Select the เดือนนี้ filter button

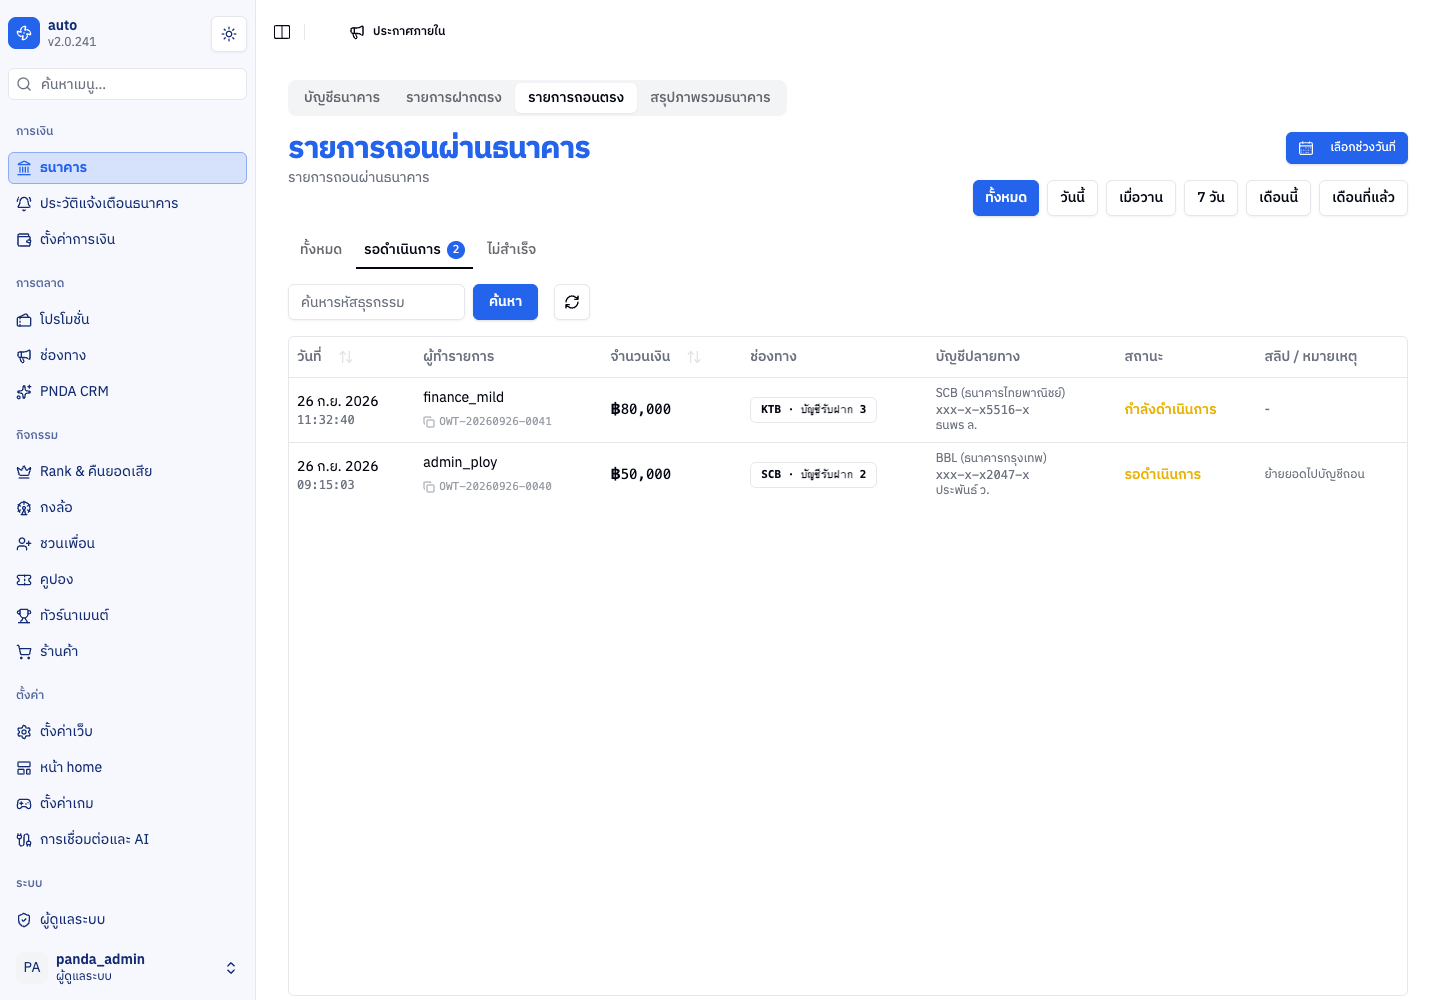[x=1278, y=198]
